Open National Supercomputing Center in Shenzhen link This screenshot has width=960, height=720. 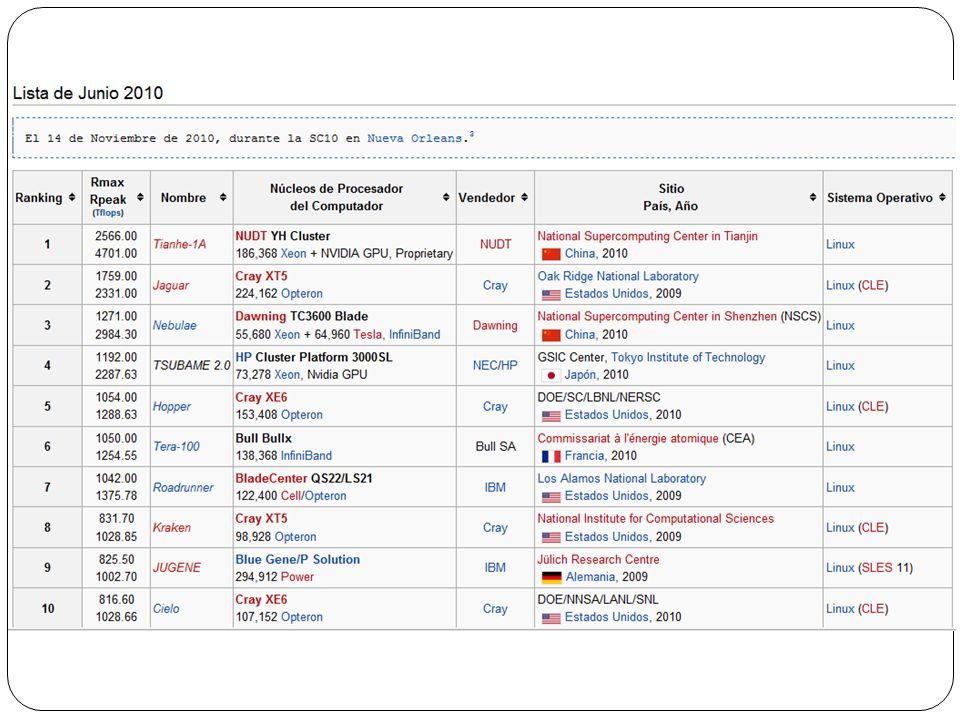click(x=657, y=317)
